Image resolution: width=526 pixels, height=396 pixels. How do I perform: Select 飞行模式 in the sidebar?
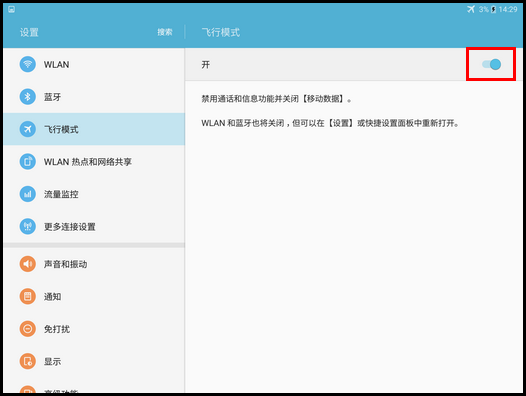pos(94,129)
